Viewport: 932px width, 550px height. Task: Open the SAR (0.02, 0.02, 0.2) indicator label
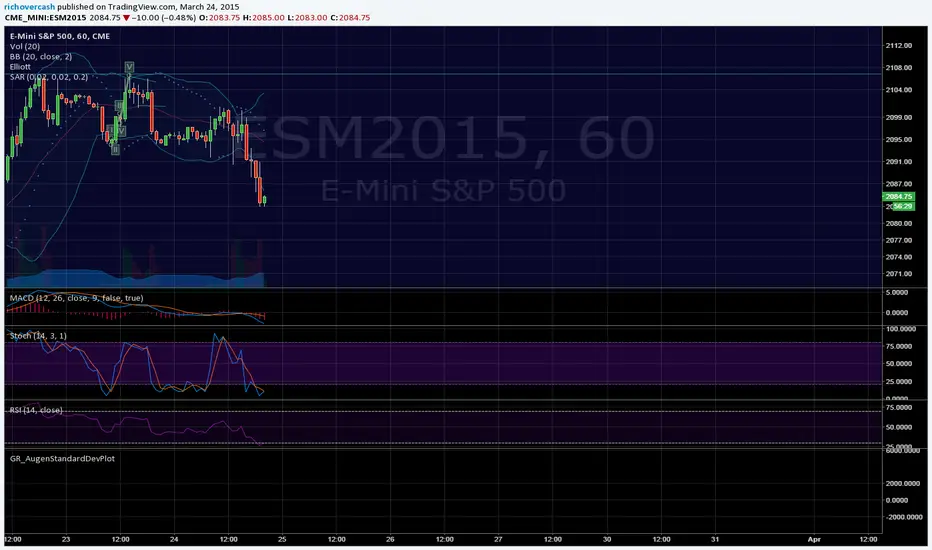(49, 77)
